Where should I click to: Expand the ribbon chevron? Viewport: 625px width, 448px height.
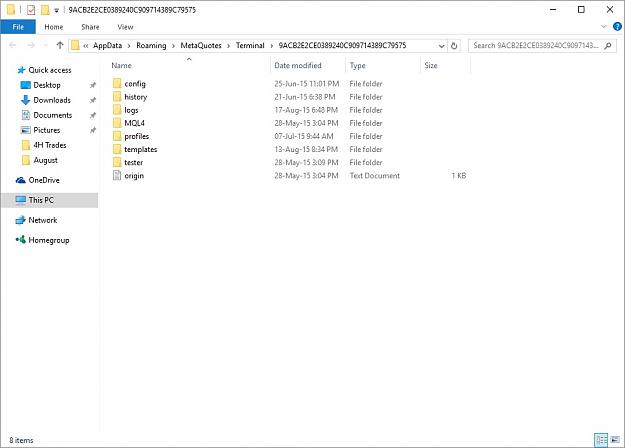point(603,27)
